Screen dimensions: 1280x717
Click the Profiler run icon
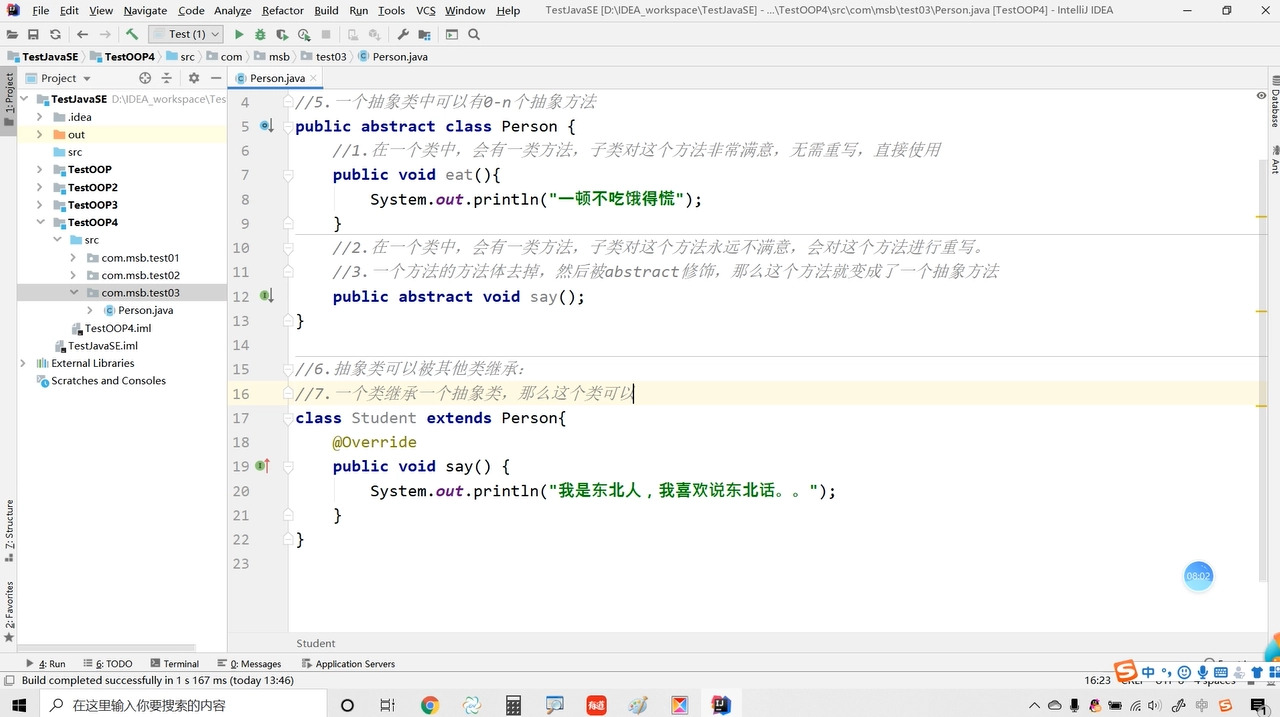click(x=304, y=34)
